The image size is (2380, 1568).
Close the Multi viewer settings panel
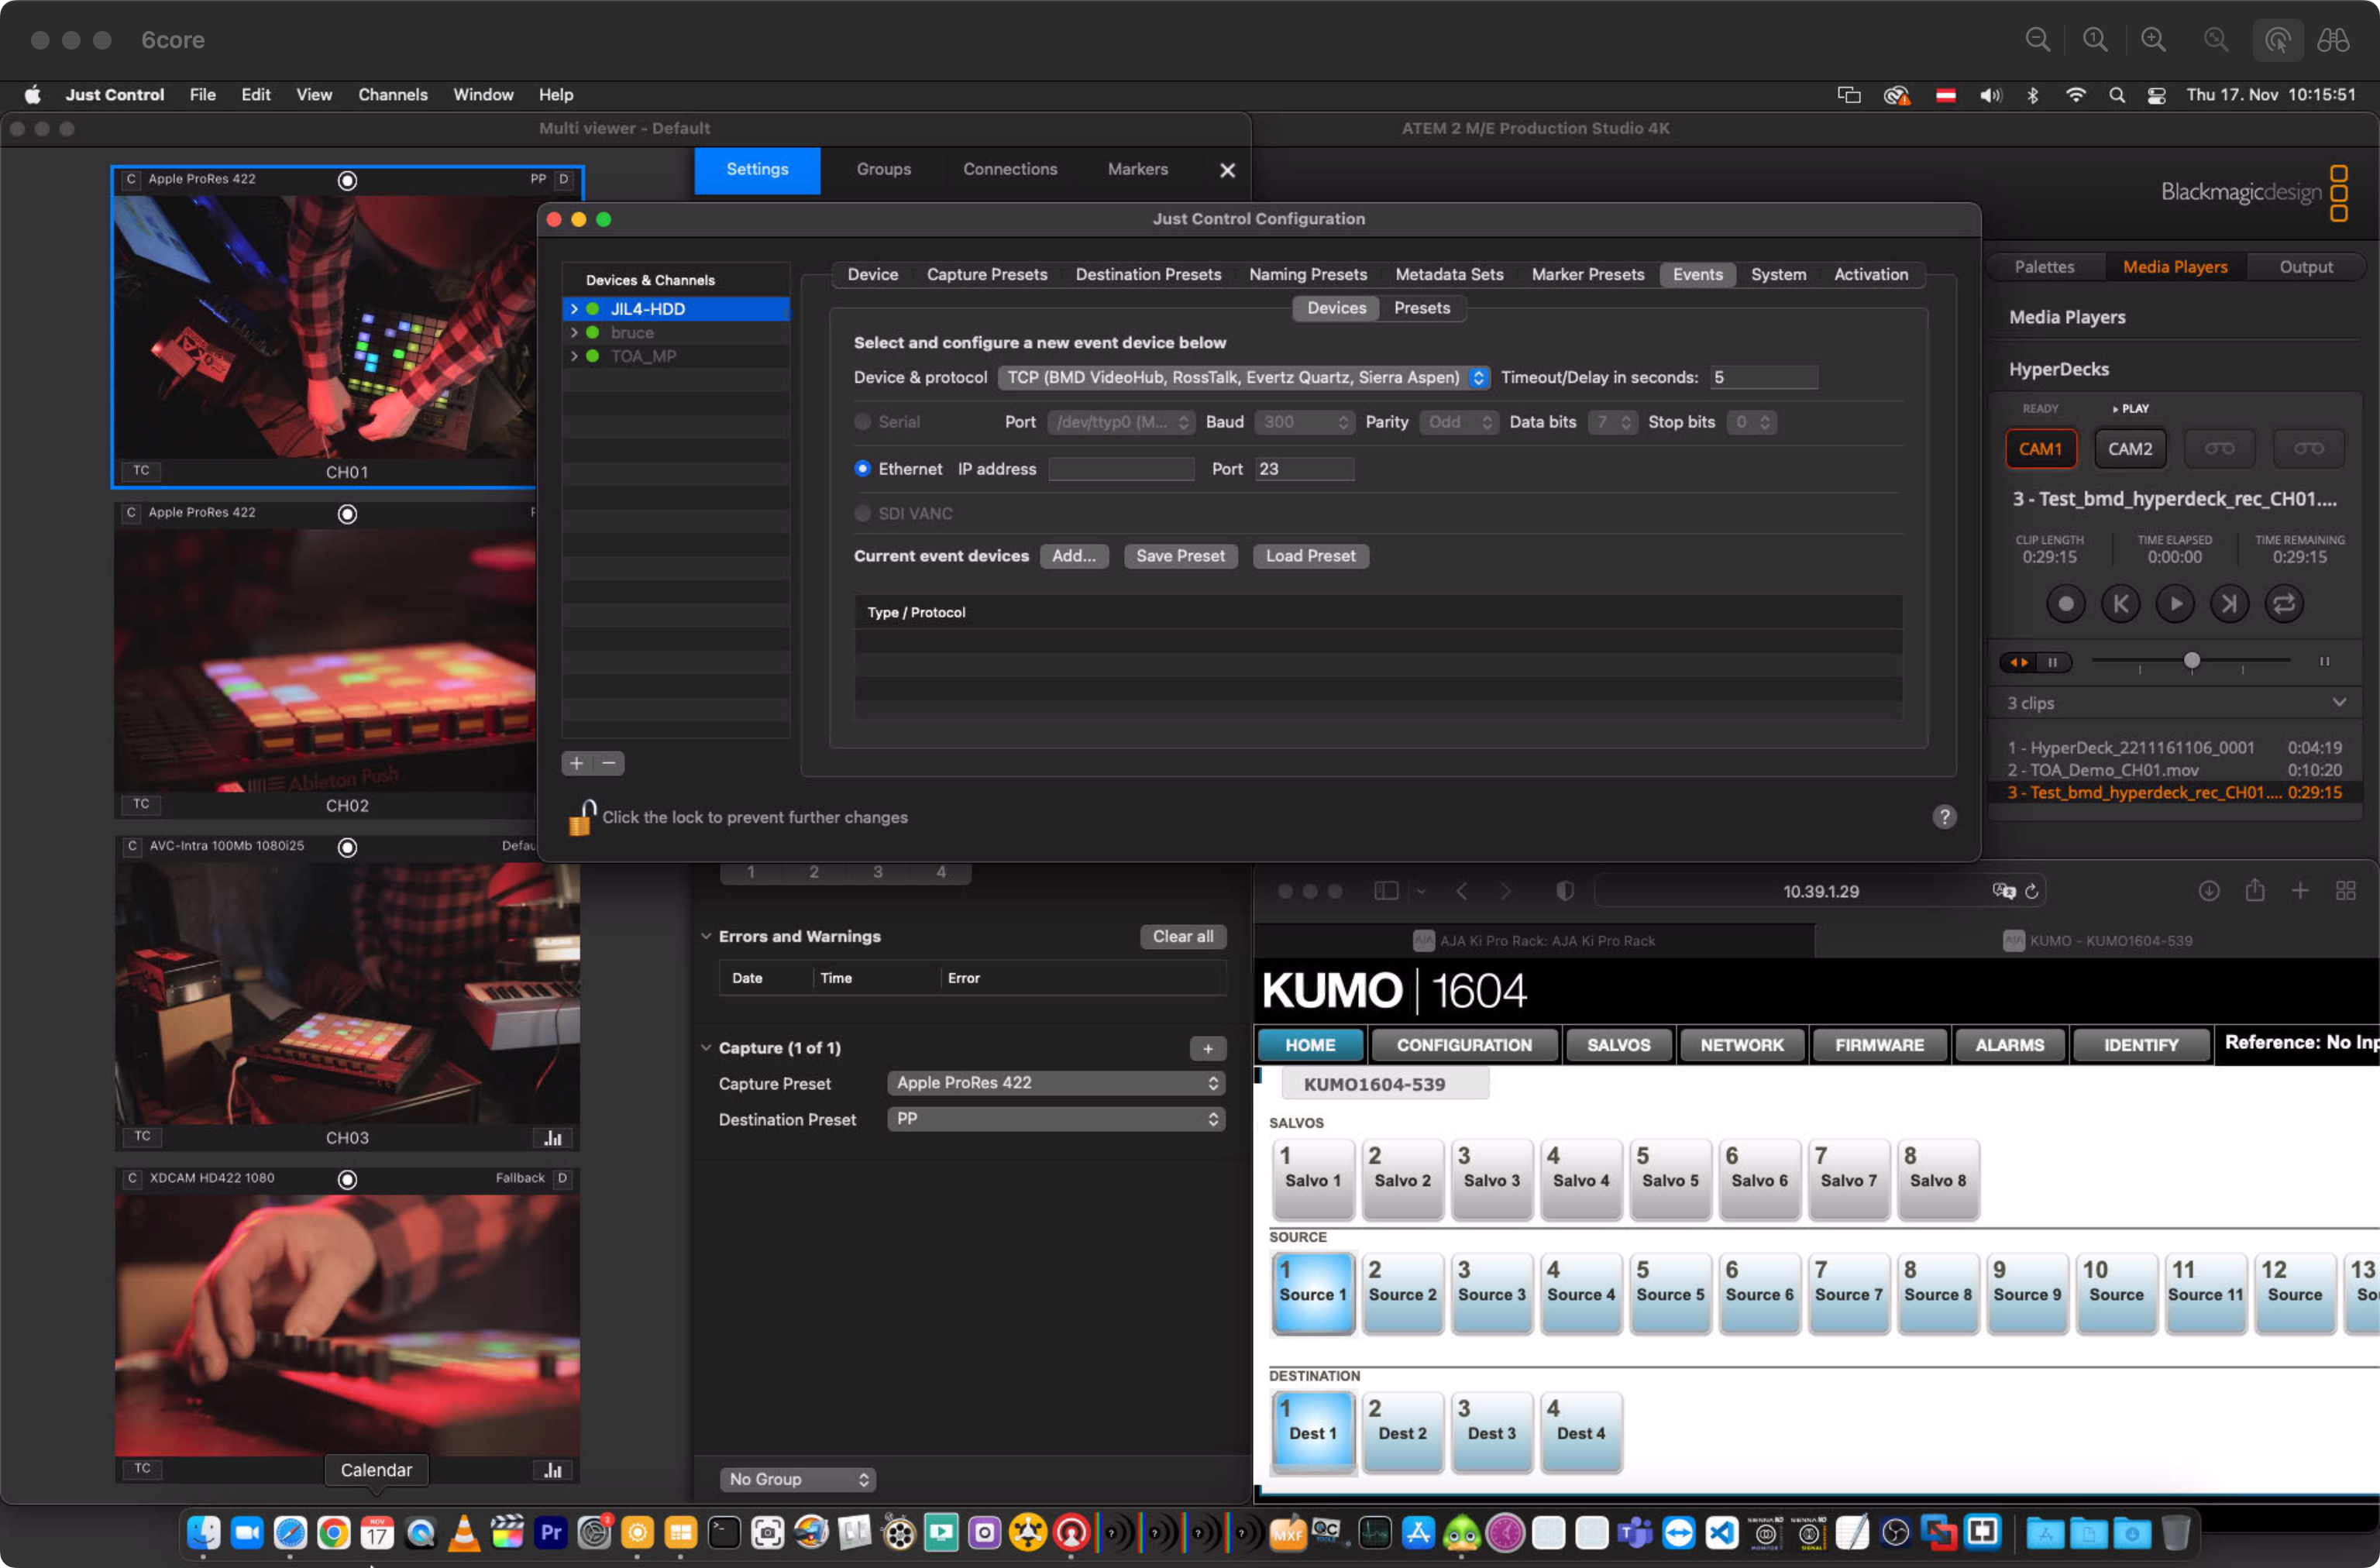(1227, 170)
